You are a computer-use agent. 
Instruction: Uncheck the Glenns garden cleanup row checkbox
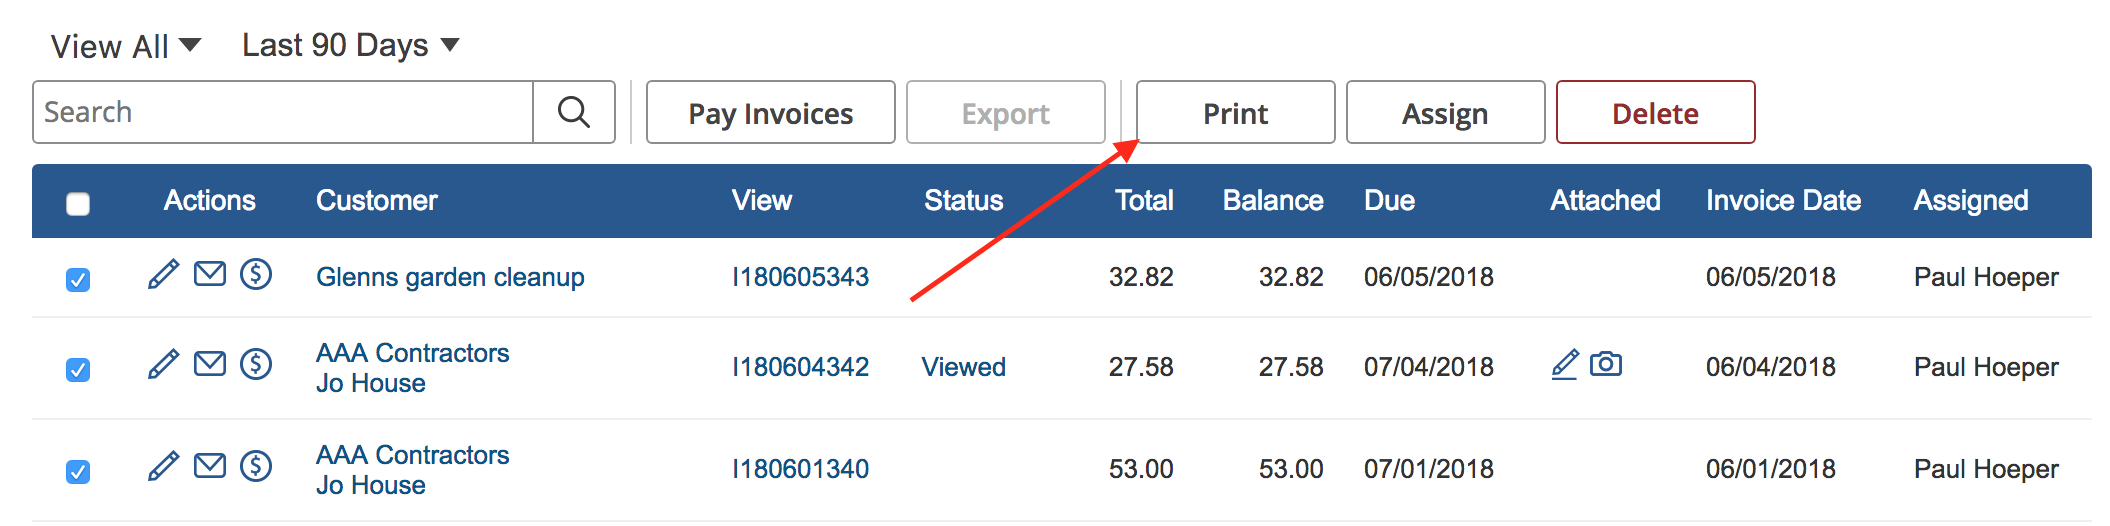(78, 280)
